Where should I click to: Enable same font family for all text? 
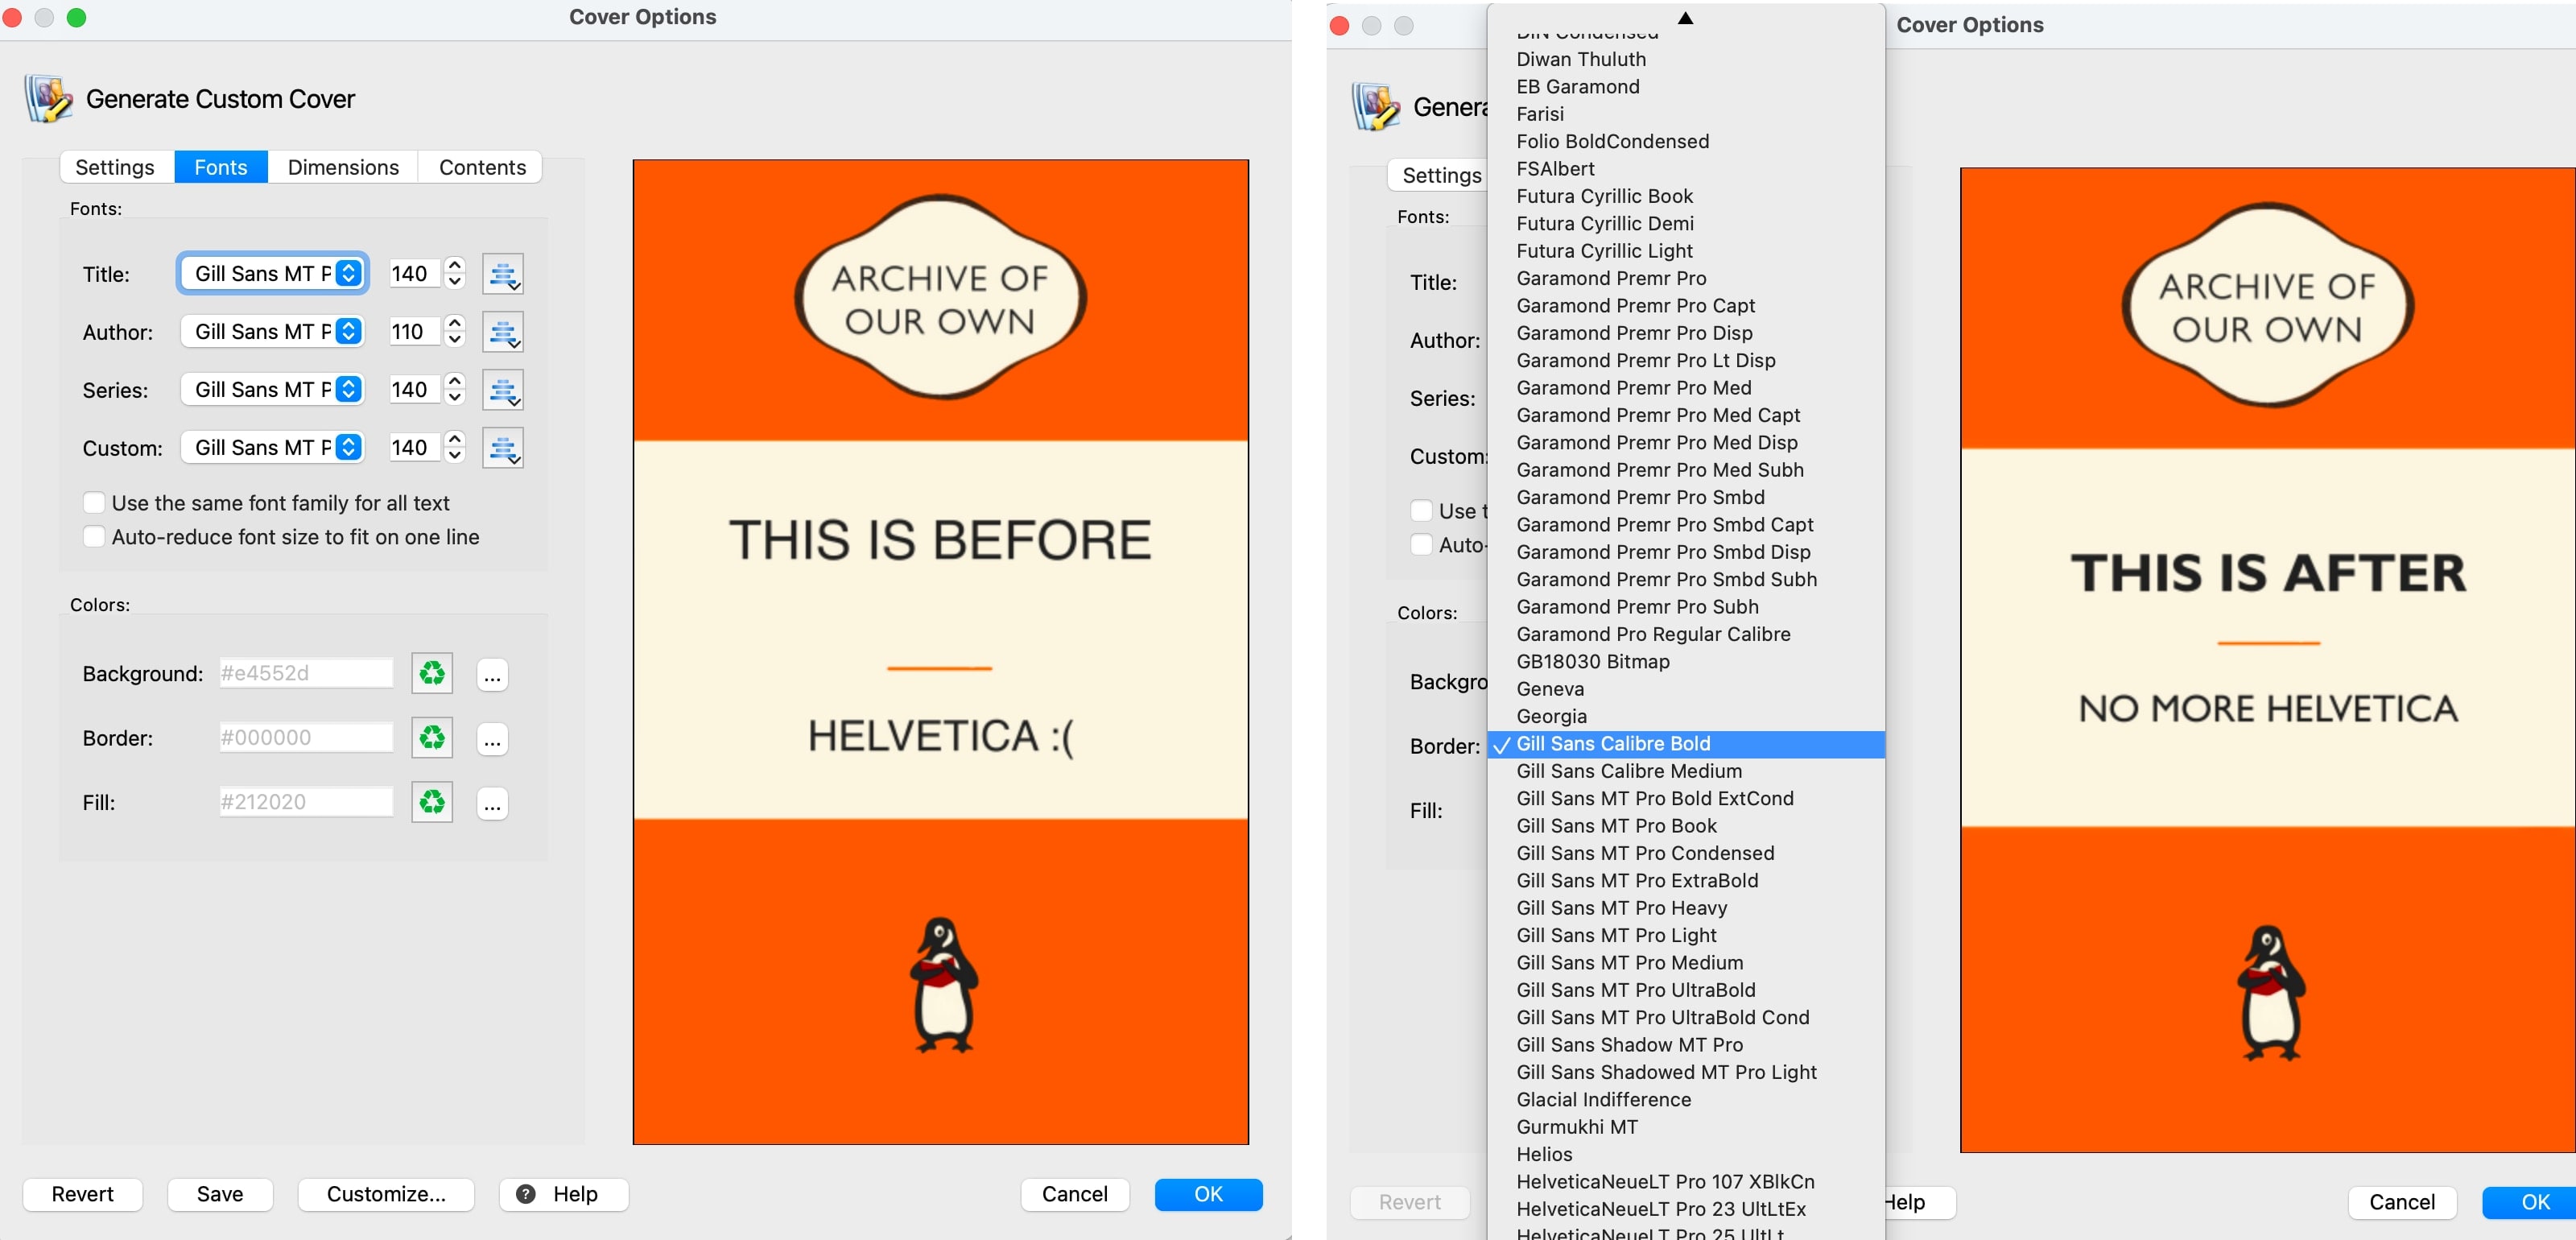[x=94, y=503]
